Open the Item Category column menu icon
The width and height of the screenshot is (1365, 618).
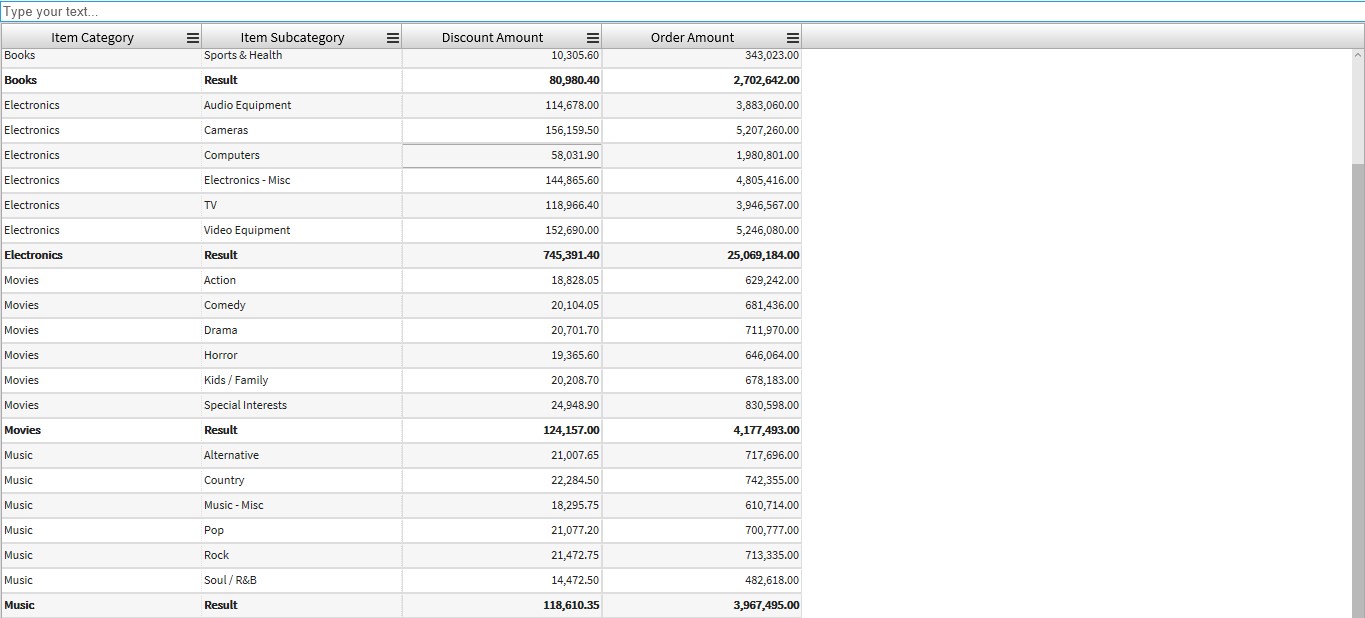click(x=193, y=38)
